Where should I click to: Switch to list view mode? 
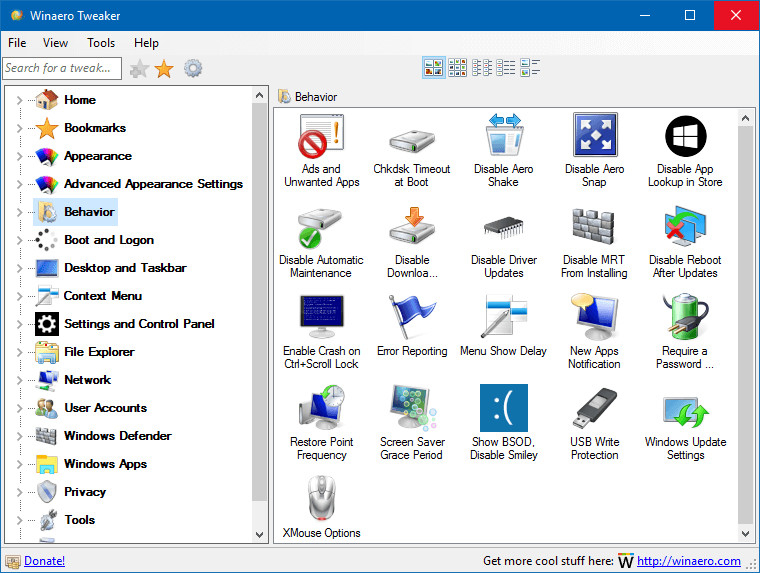[x=506, y=68]
